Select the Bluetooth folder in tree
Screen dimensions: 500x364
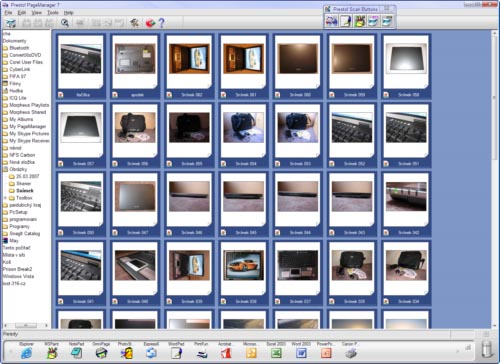pos(19,48)
